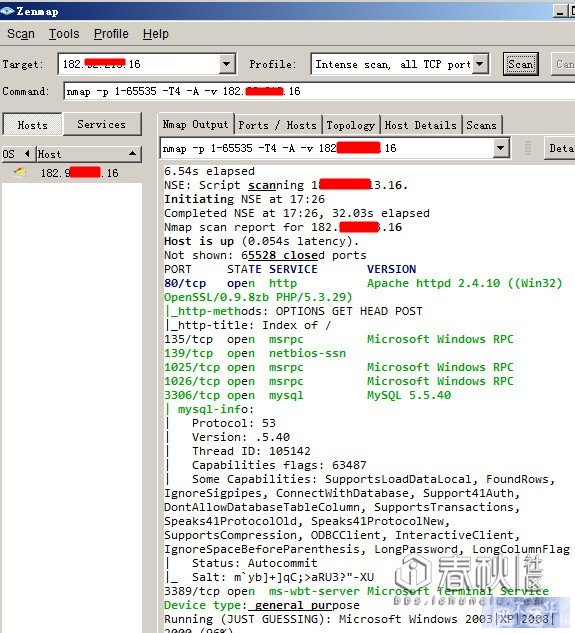575x633 pixels.
Task: Click the '1025/tcp' port text
Action: coord(192,367)
